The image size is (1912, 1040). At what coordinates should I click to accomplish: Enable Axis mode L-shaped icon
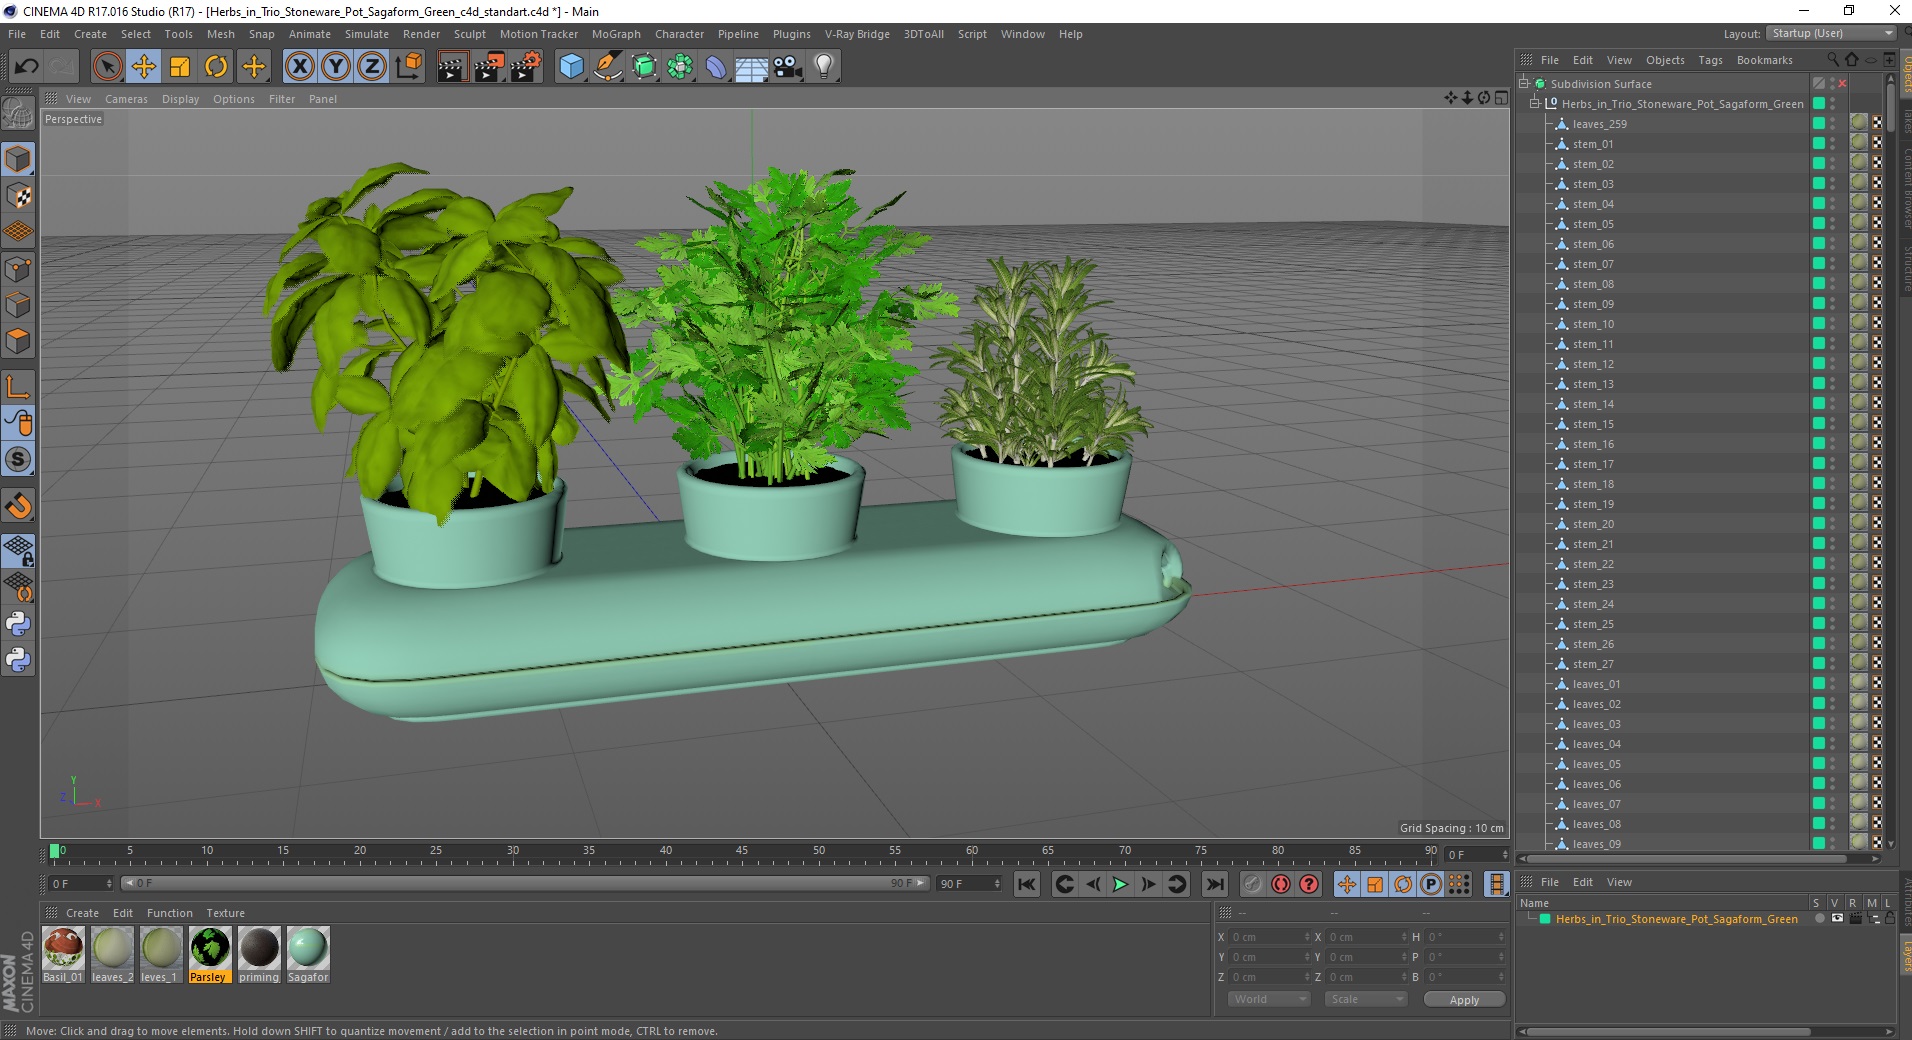(18, 387)
